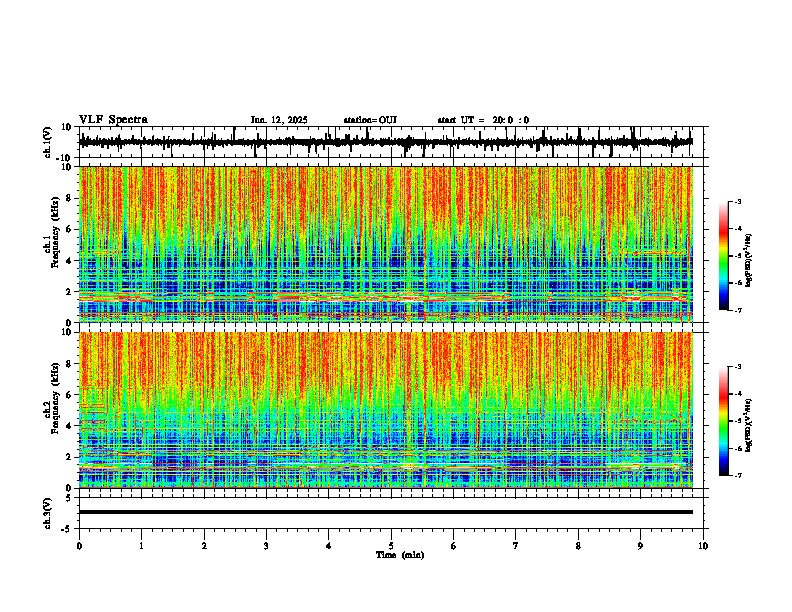Click the "2" minute tick label
792x612 pixels.
[204, 546]
